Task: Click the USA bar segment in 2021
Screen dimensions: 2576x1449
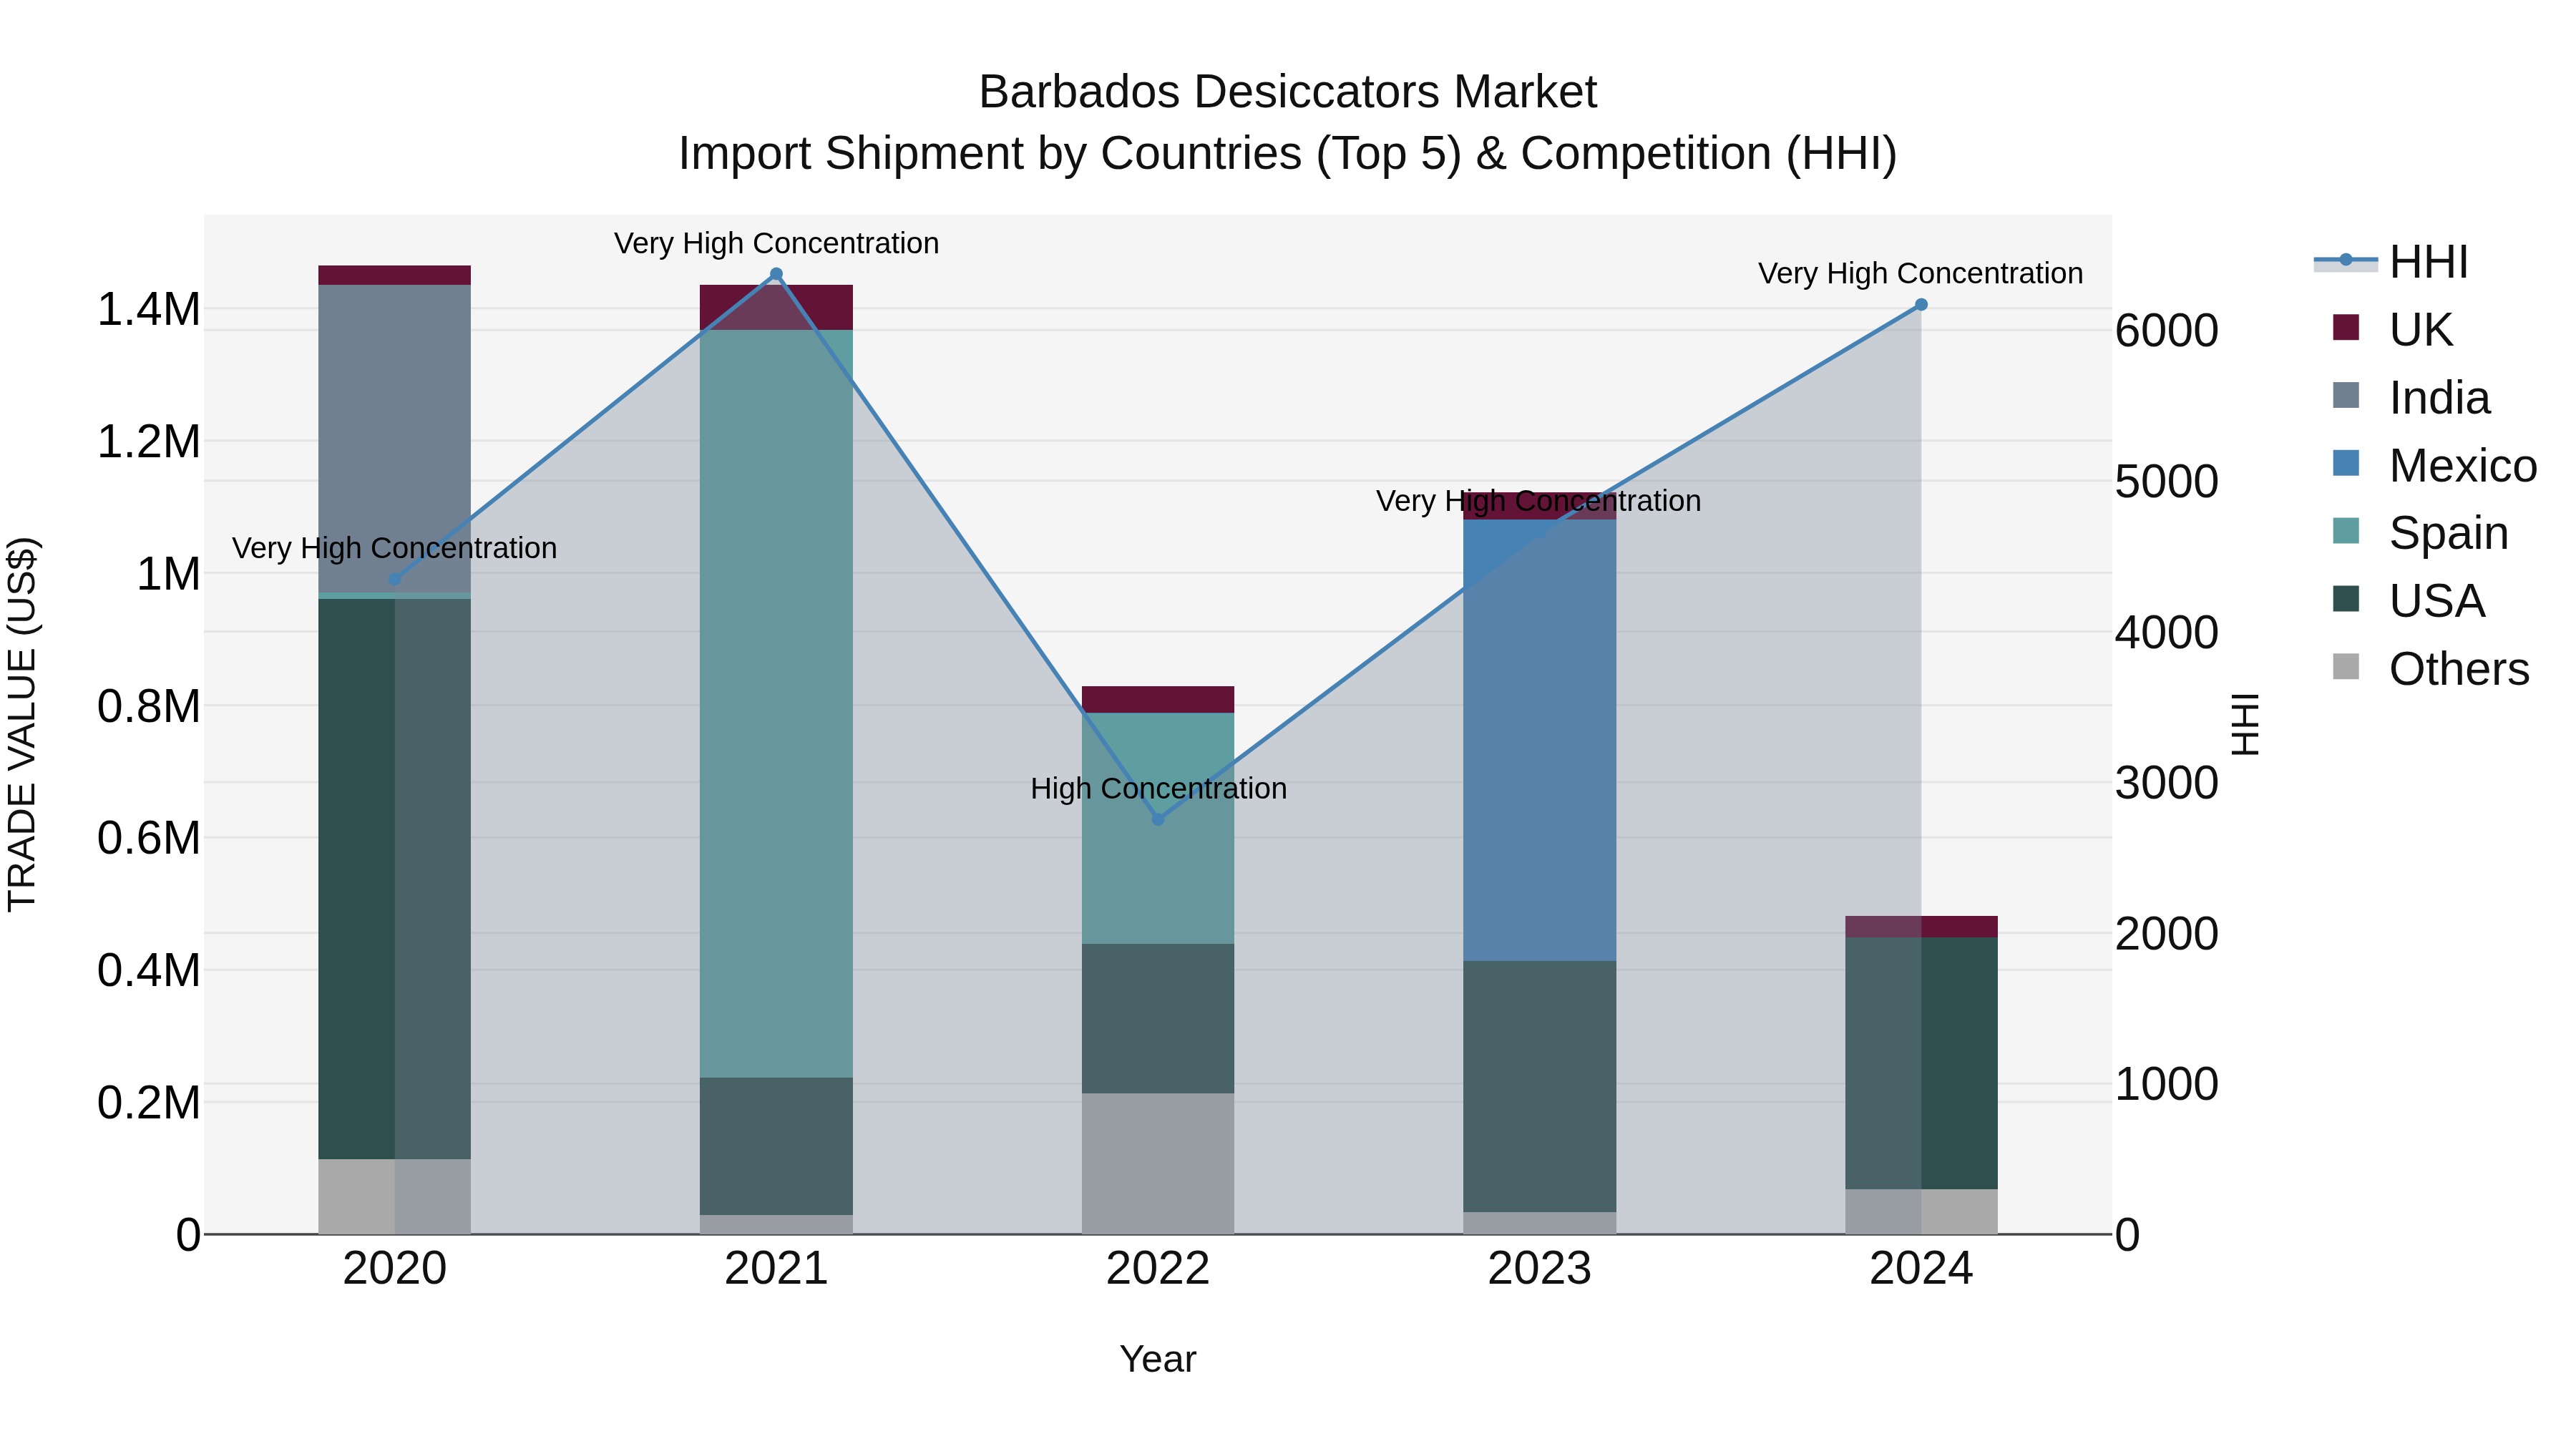Action: 776,1146
